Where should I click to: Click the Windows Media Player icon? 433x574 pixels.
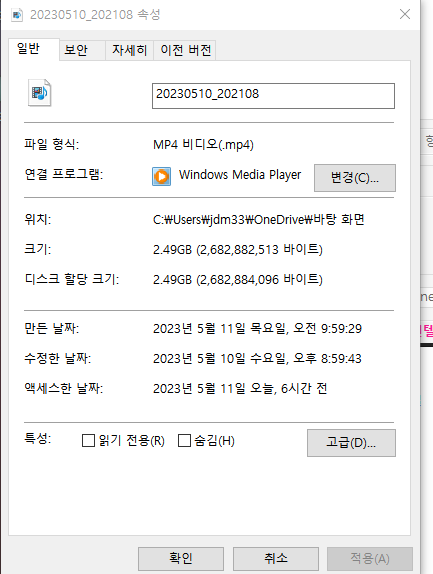(x=161, y=176)
